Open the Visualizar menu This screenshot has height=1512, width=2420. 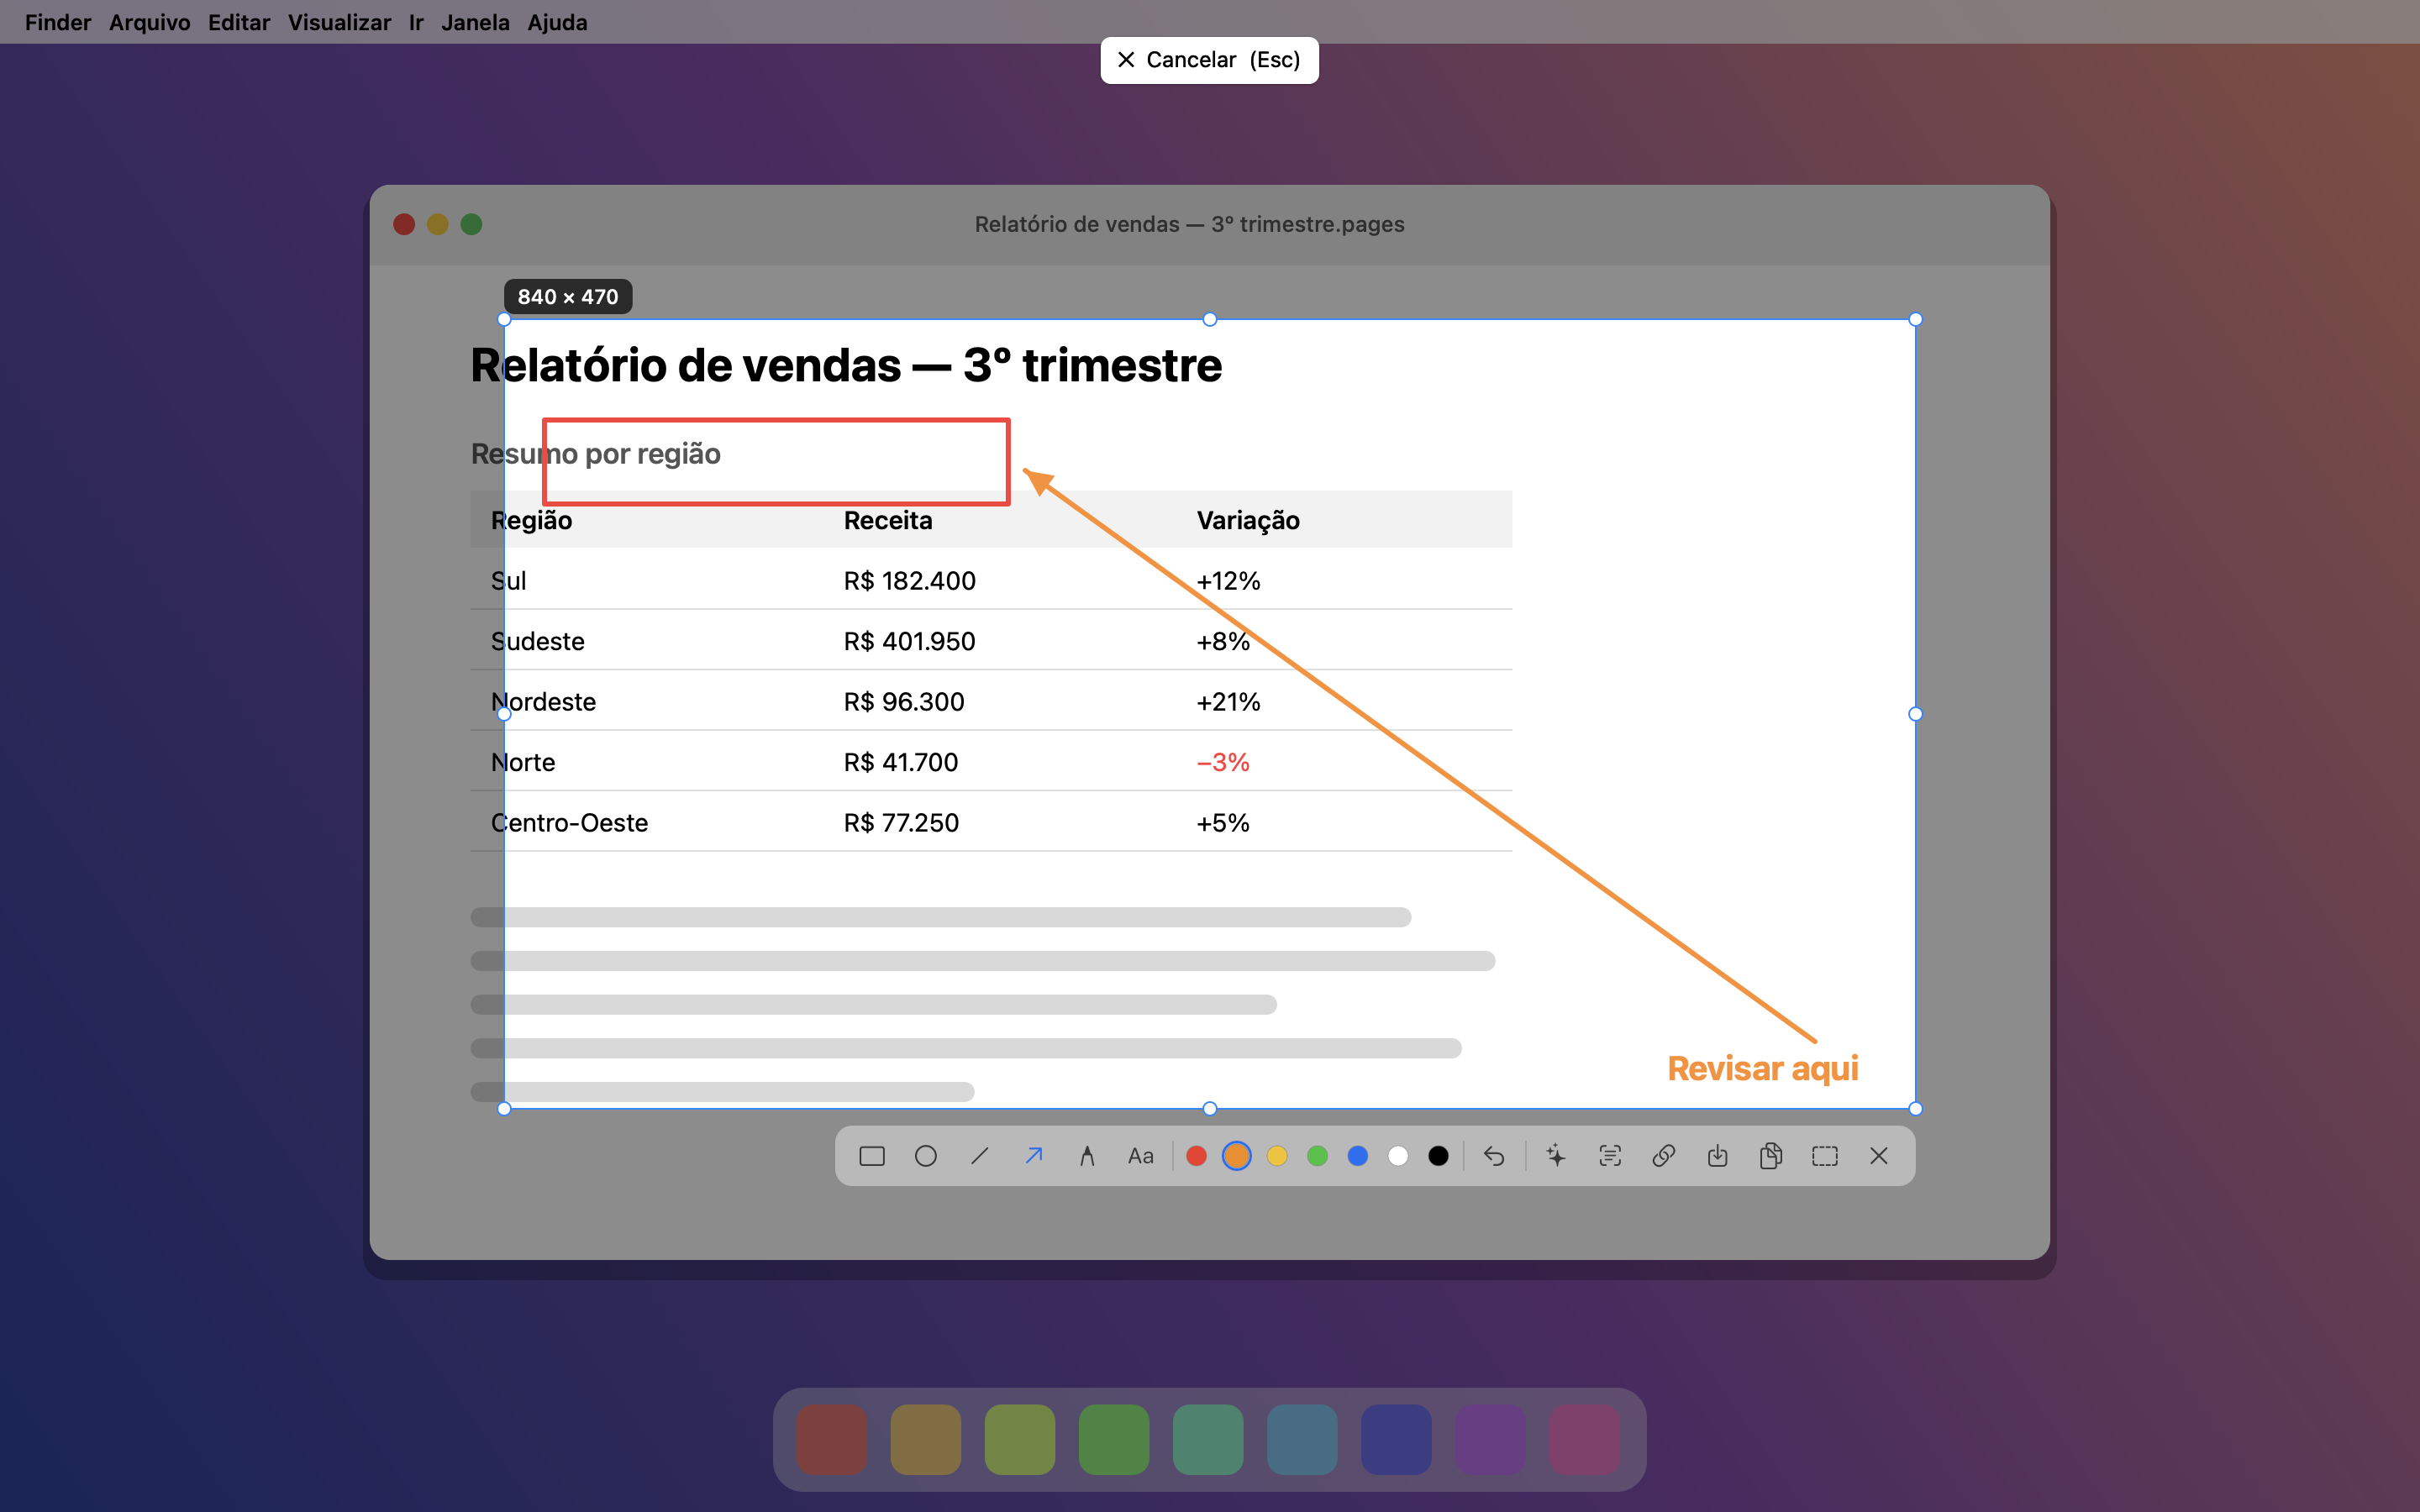[339, 22]
